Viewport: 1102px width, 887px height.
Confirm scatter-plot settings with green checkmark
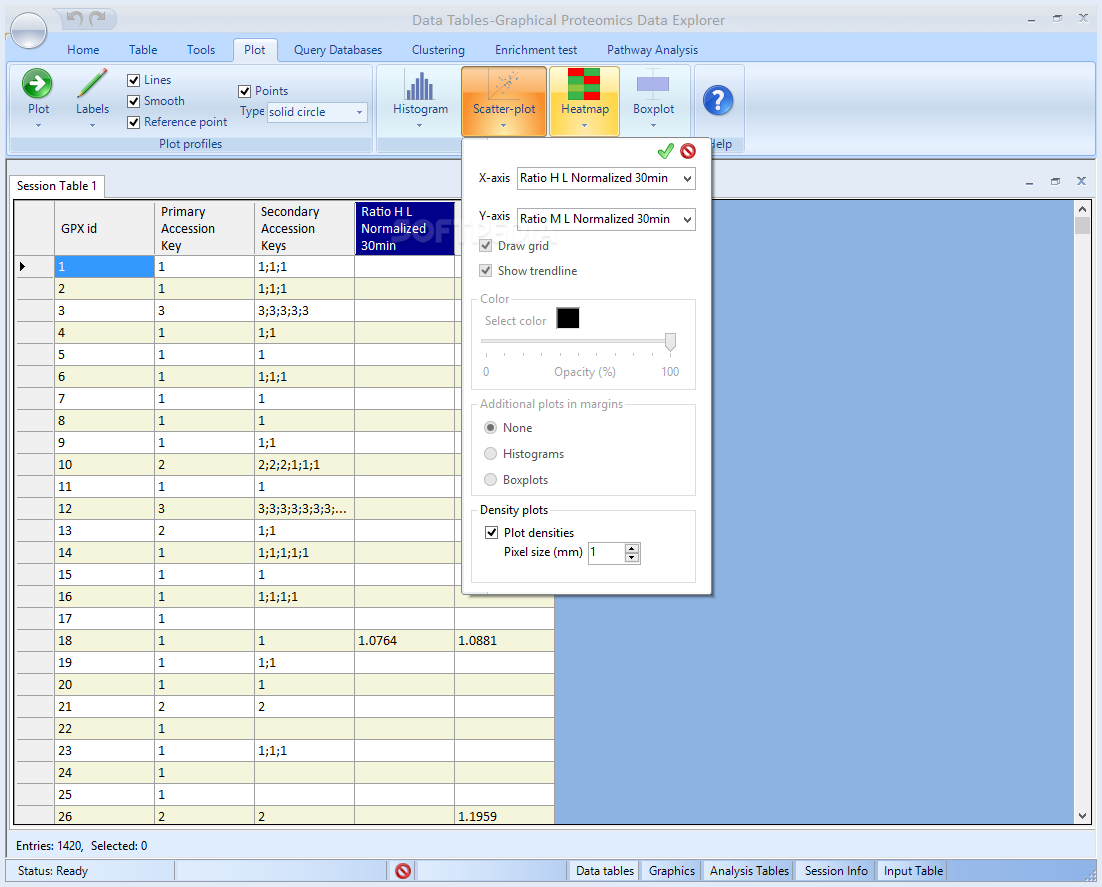666,151
